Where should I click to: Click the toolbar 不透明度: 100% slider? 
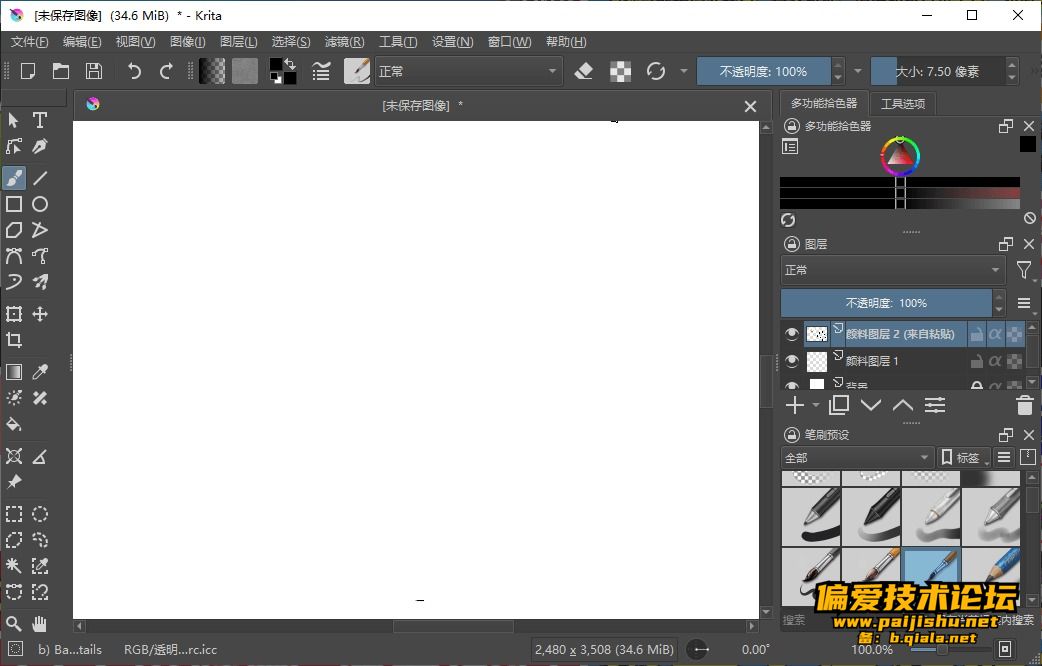click(x=764, y=71)
